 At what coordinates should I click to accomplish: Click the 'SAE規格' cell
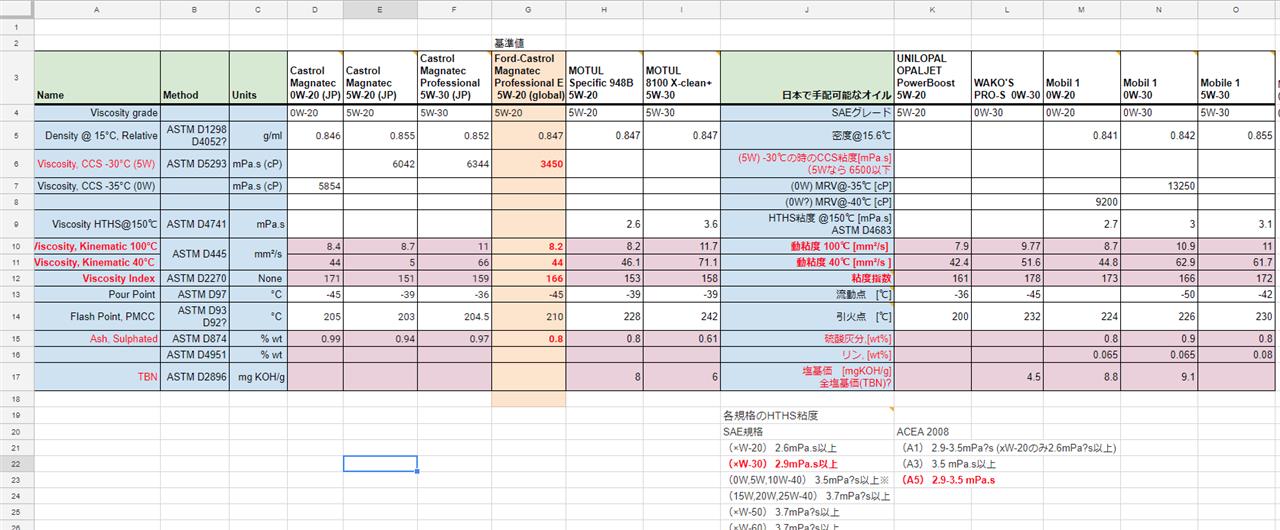(806, 431)
